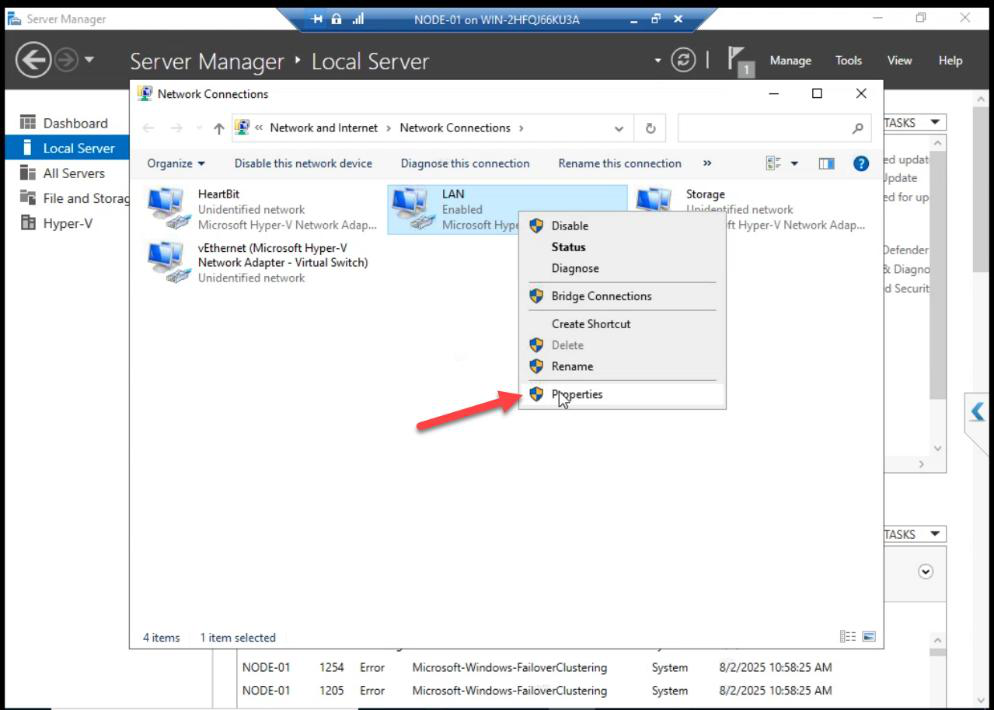994x710 pixels.
Task: Click the Server Manager title bar icon
Action: pyautogui.click(x=14, y=19)
